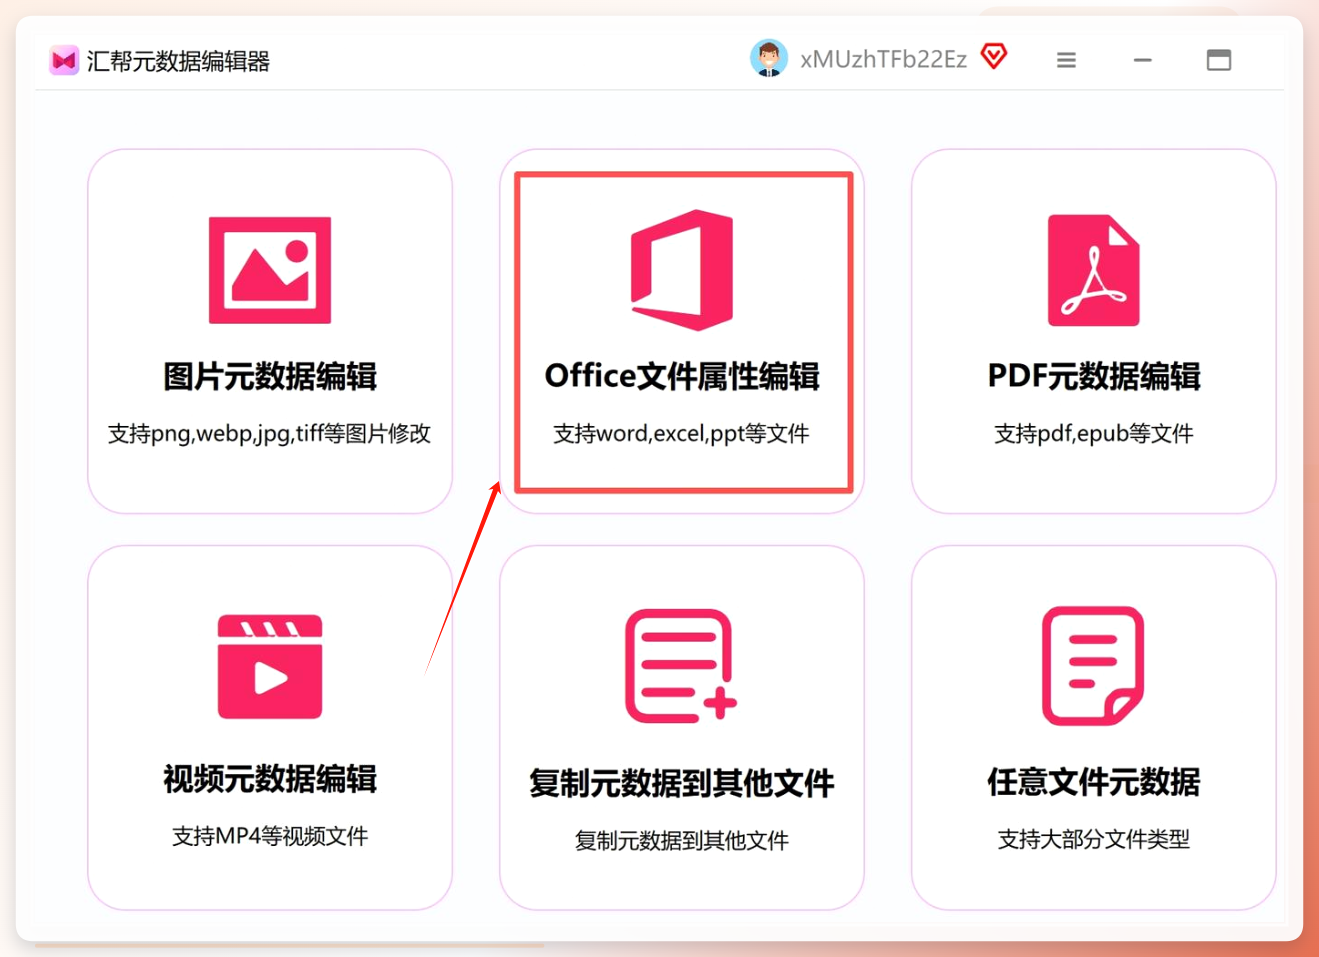Open Office文件属性编辑 heading
The height and width of the screenshot is (957, 1319).
pos(682,376)
